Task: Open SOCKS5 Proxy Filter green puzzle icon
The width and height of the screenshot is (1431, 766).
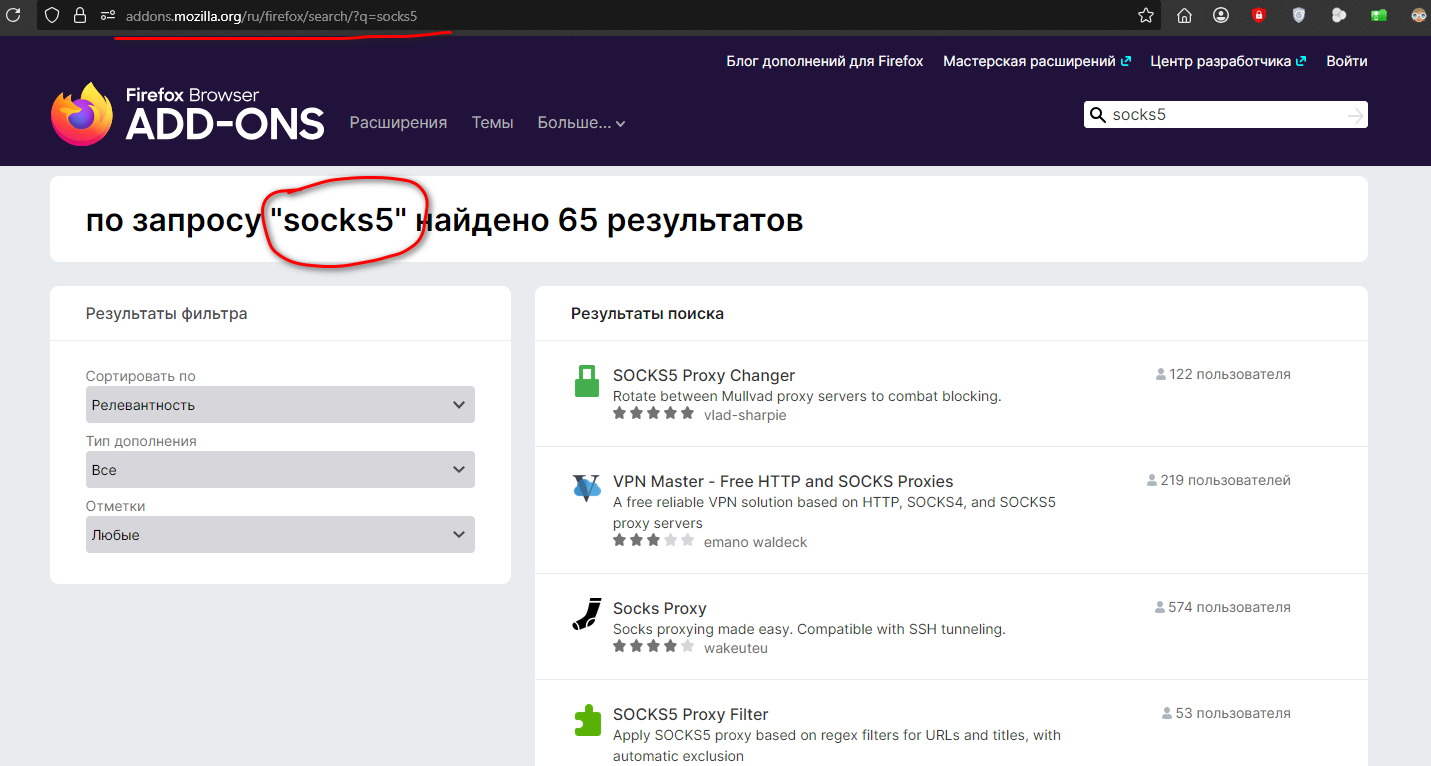Action: click(x=587, y=721)
